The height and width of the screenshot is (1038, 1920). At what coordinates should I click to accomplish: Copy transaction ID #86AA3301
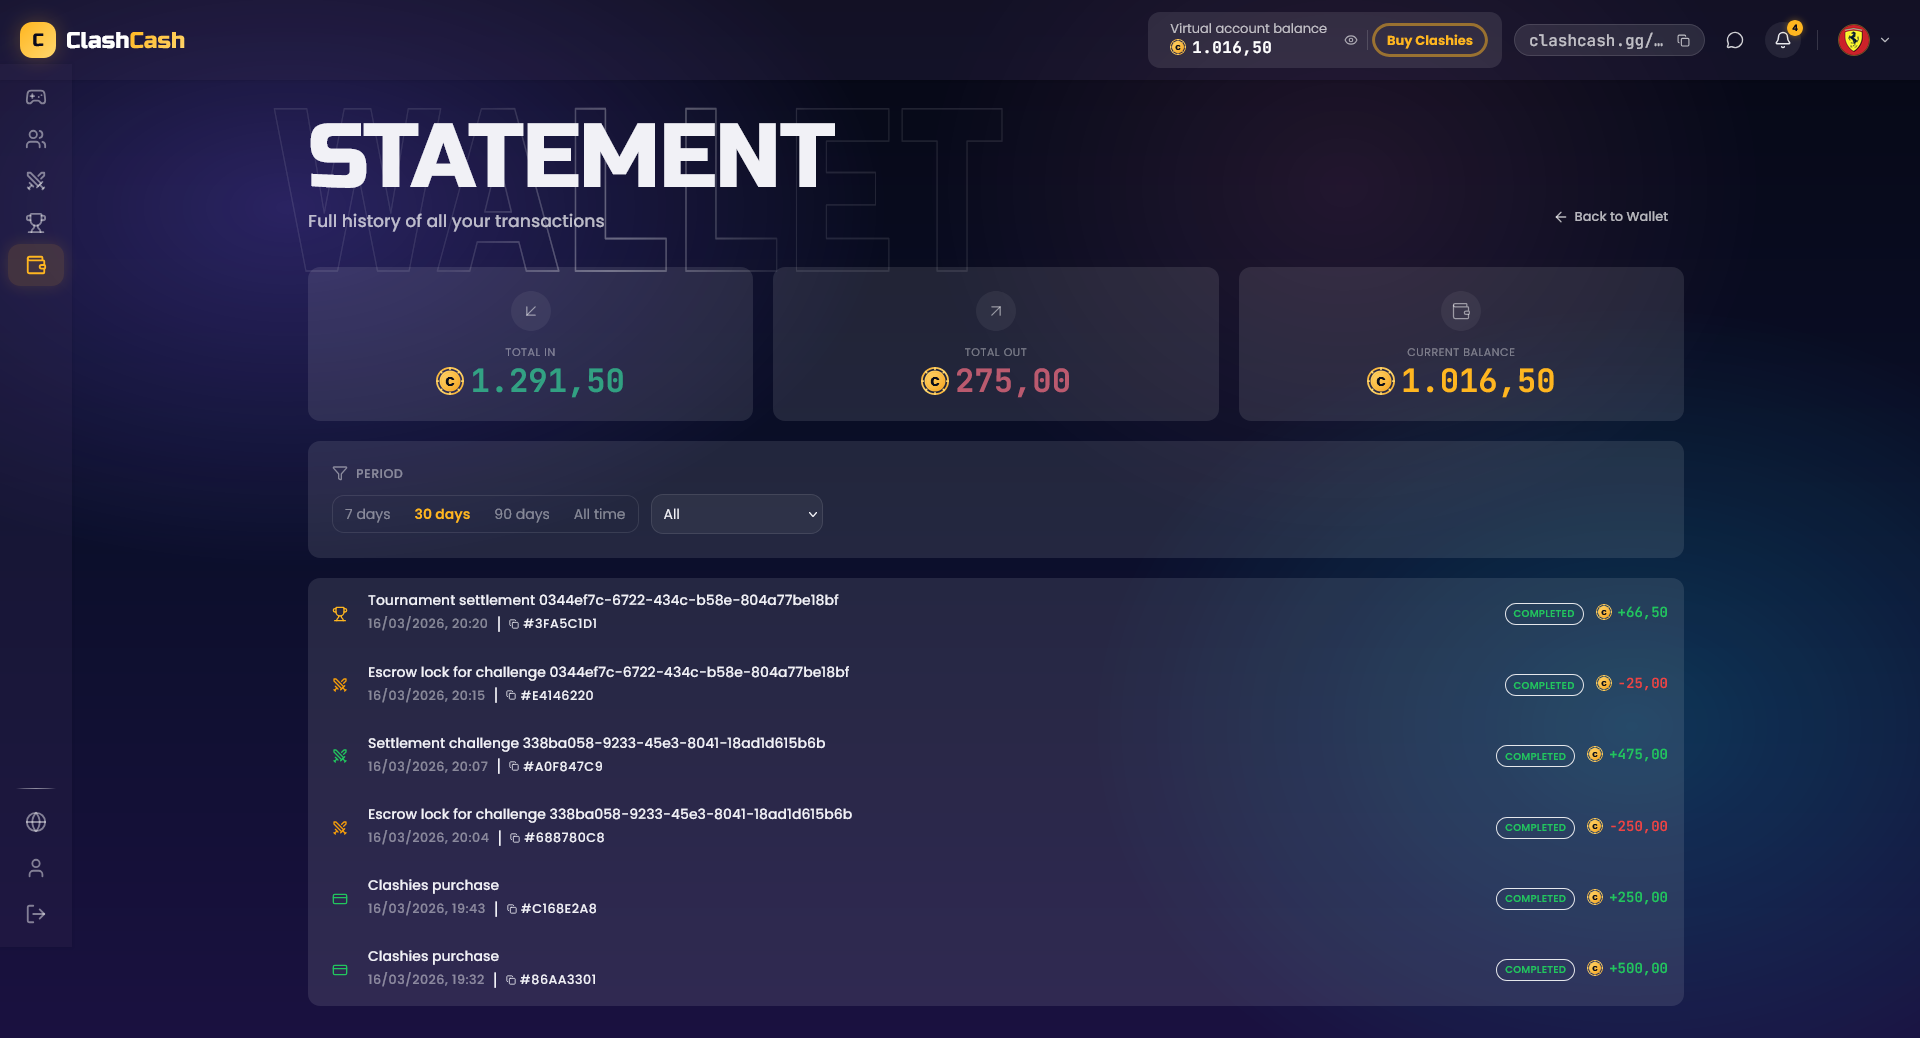click(x=511, y=980)
